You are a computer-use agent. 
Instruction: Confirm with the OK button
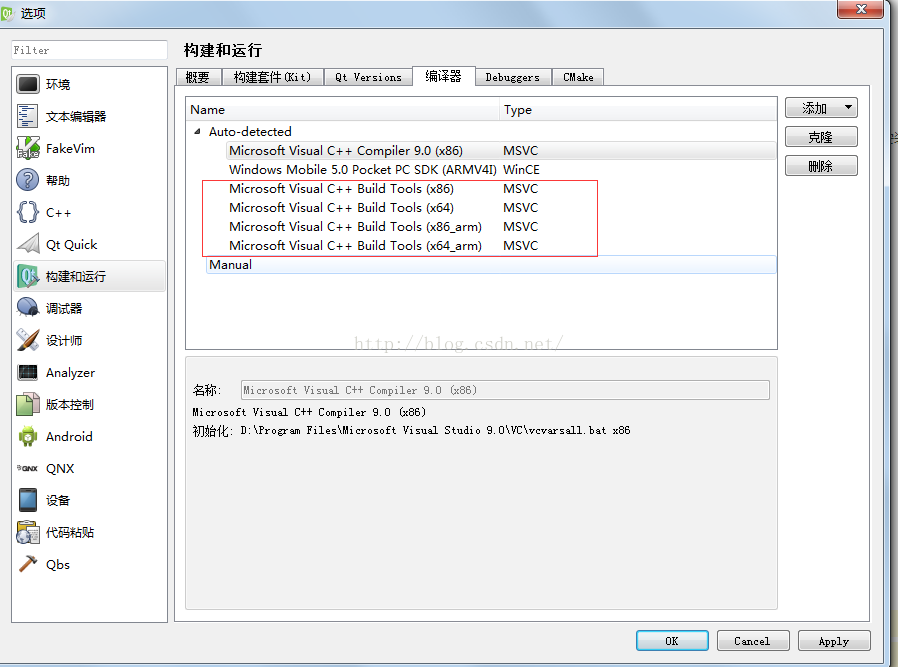672,641
